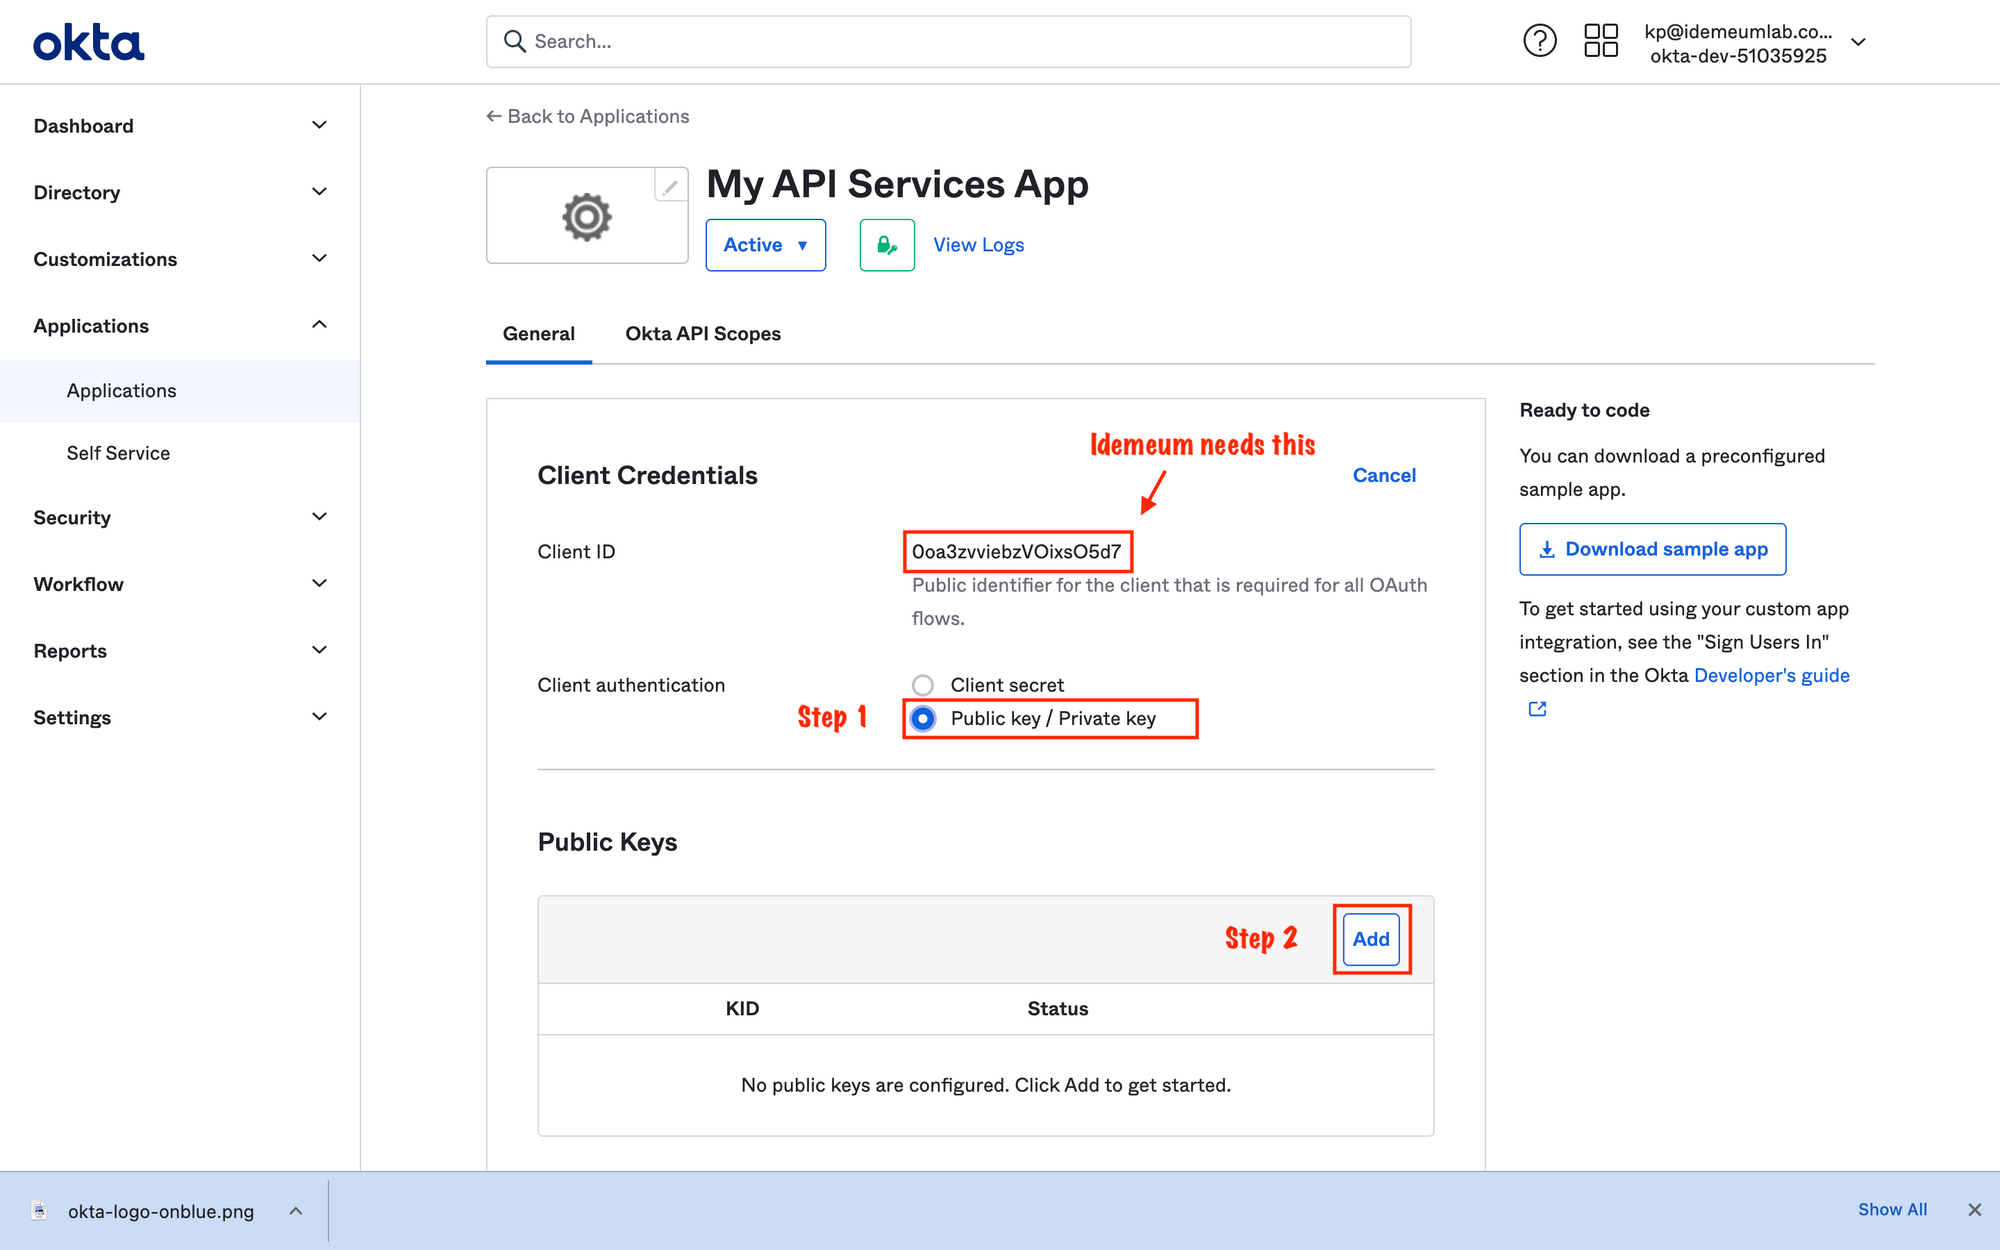The height and width of the screenshot is (1250, 2000).
Task: Open the account dropdown for kp@idemeumlab
Action: [1858, 42]
